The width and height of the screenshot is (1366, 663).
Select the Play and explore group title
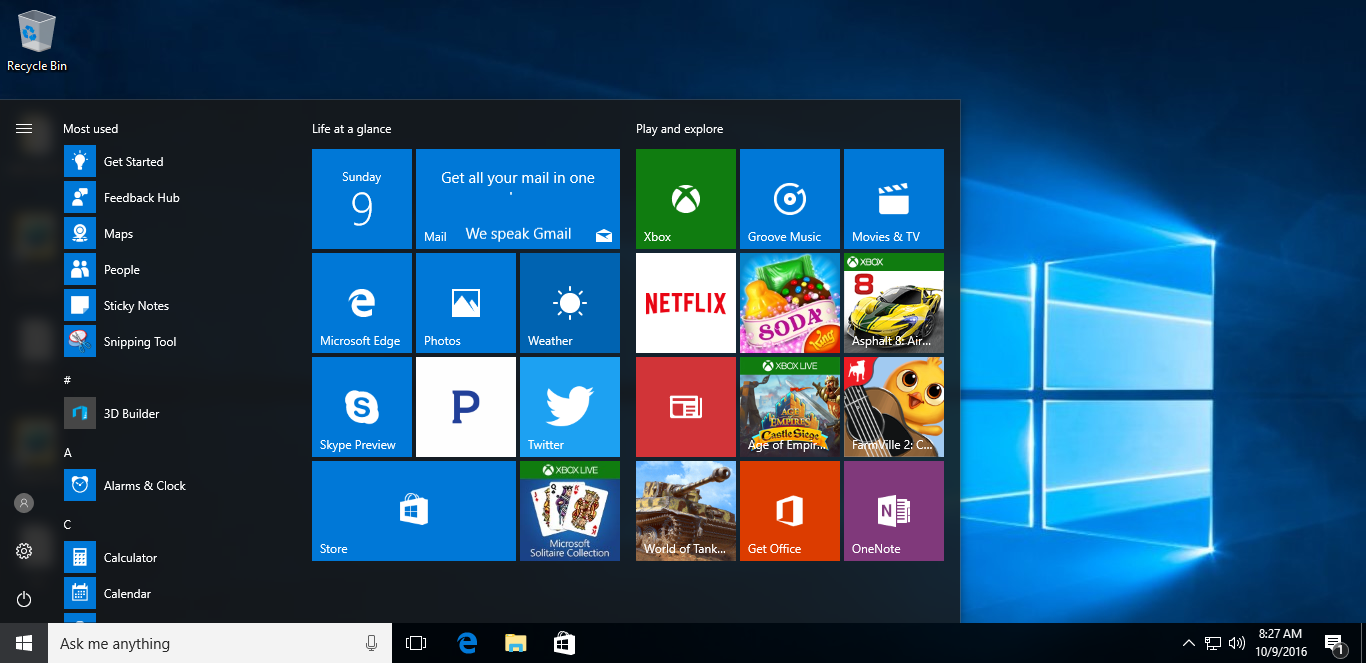[679, 129]
